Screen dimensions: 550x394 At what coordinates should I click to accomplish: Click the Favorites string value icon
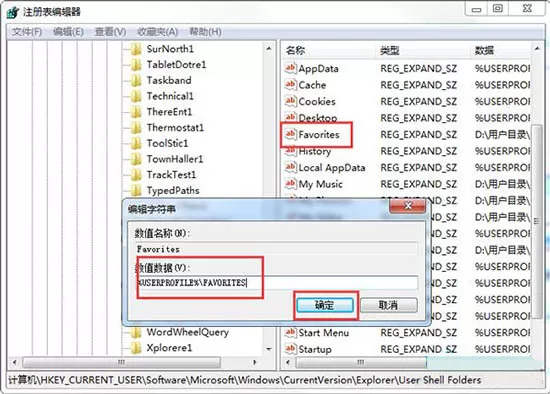click(290, 134)
